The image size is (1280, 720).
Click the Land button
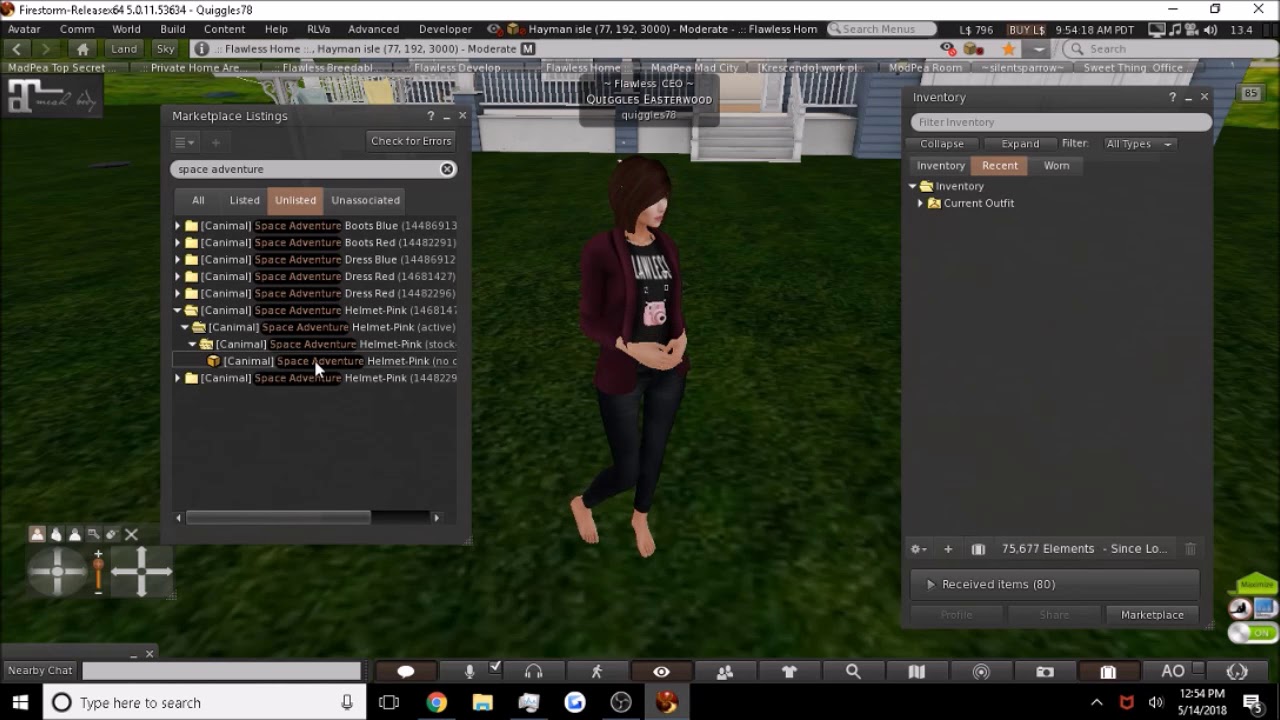(x=124, y=49)
